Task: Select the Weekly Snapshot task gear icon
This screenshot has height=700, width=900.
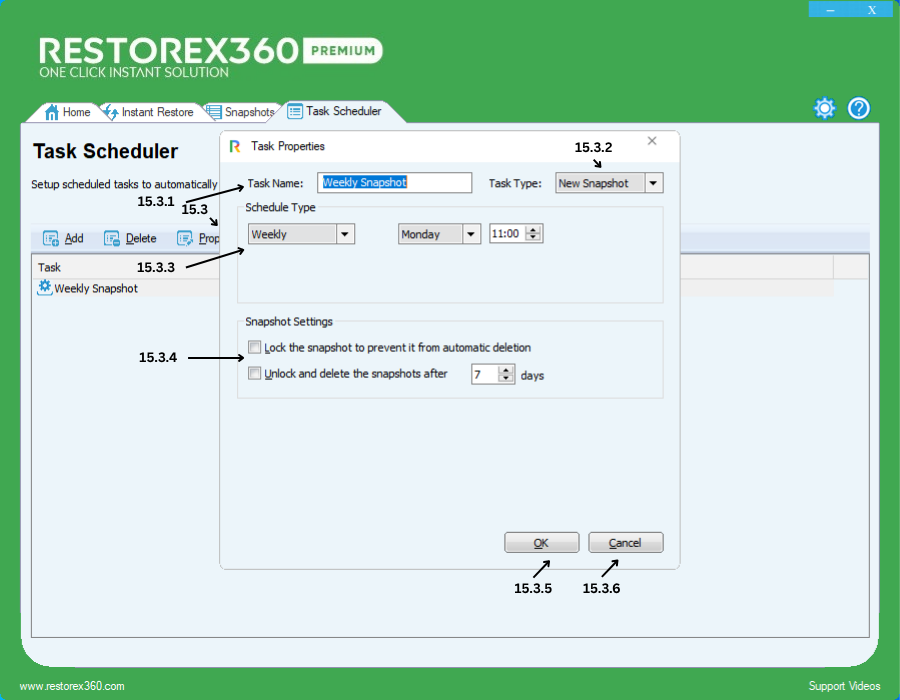Action: click(44, 288)
